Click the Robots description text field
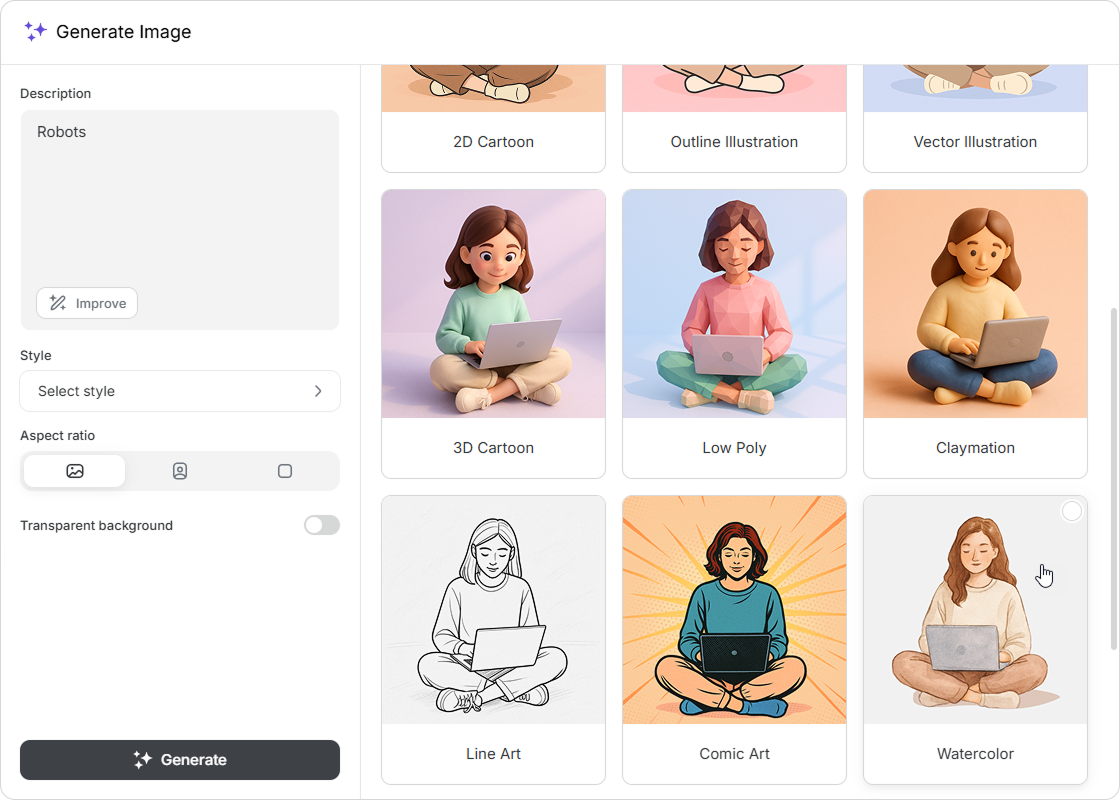This screenshot has height=800, width=1120. (x=180, y=200)
